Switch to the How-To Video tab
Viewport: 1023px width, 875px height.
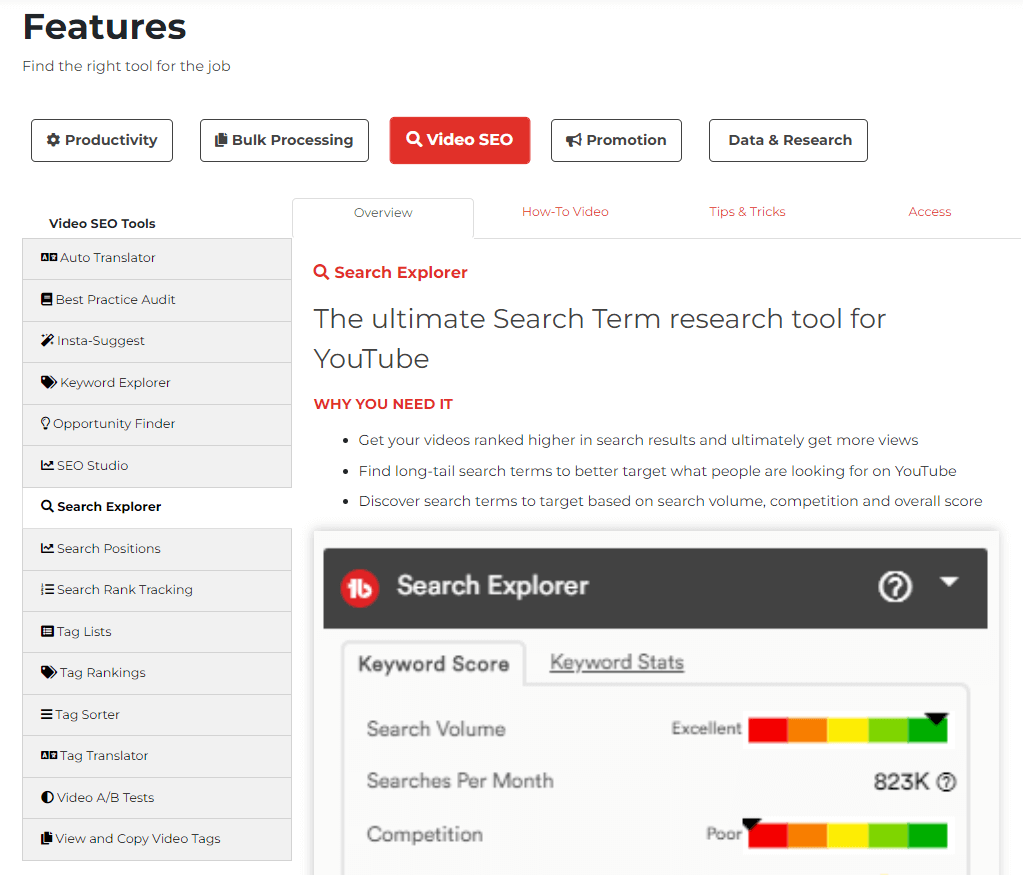[565, 212]
